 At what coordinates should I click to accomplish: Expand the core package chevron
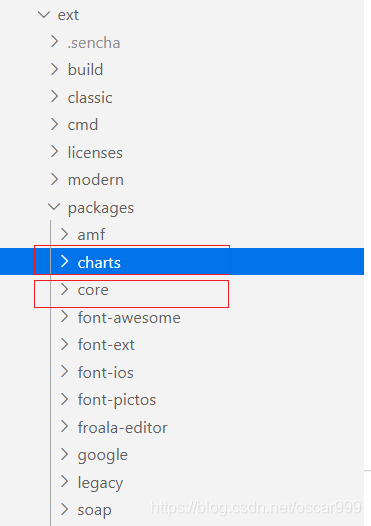pos(64,289)
